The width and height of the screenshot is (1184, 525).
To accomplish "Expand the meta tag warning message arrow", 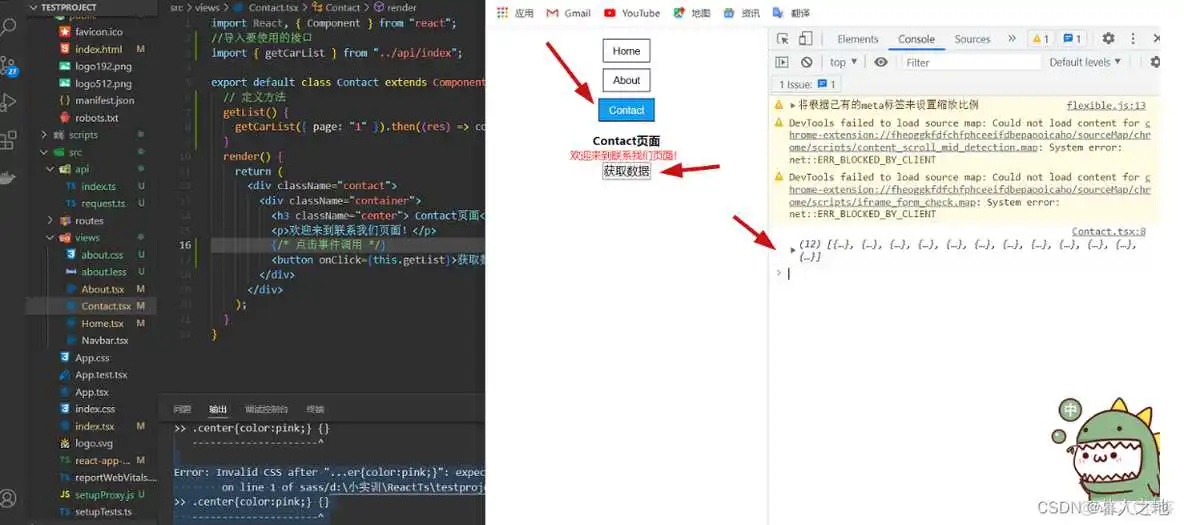I will [x=792, y=105].
